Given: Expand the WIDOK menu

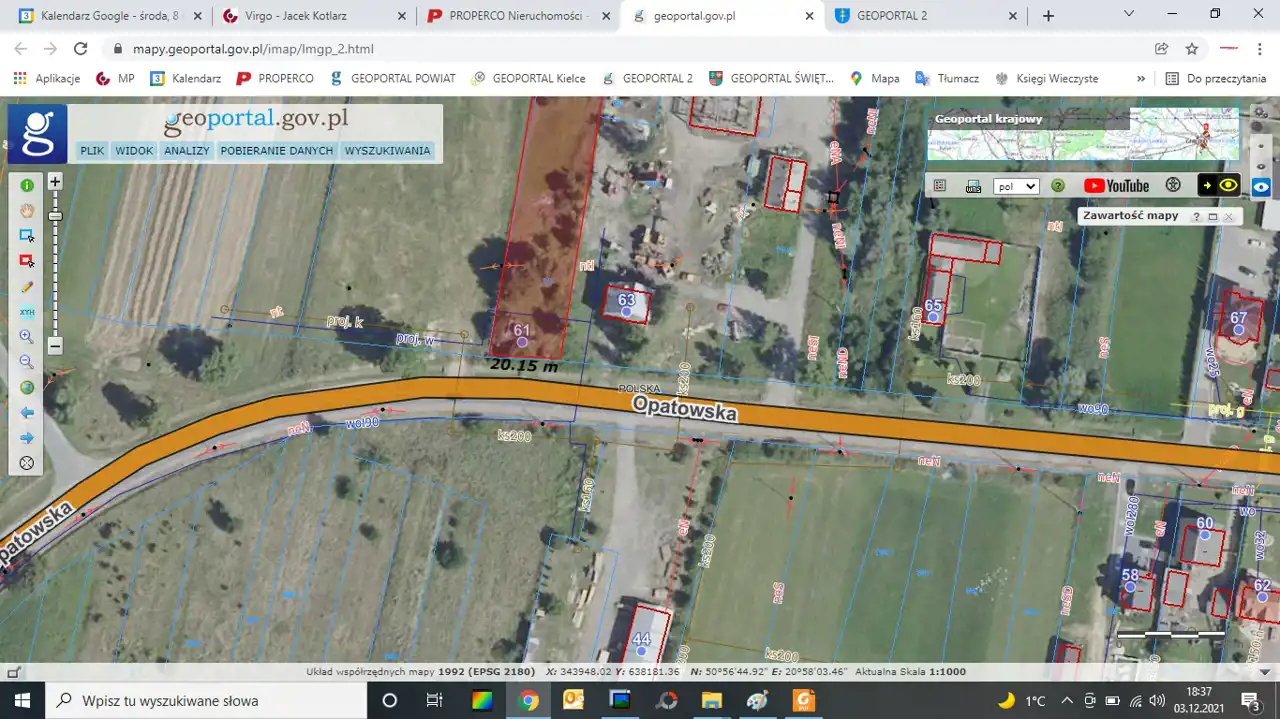Looking at the screenshot, I should pos(134,151).
